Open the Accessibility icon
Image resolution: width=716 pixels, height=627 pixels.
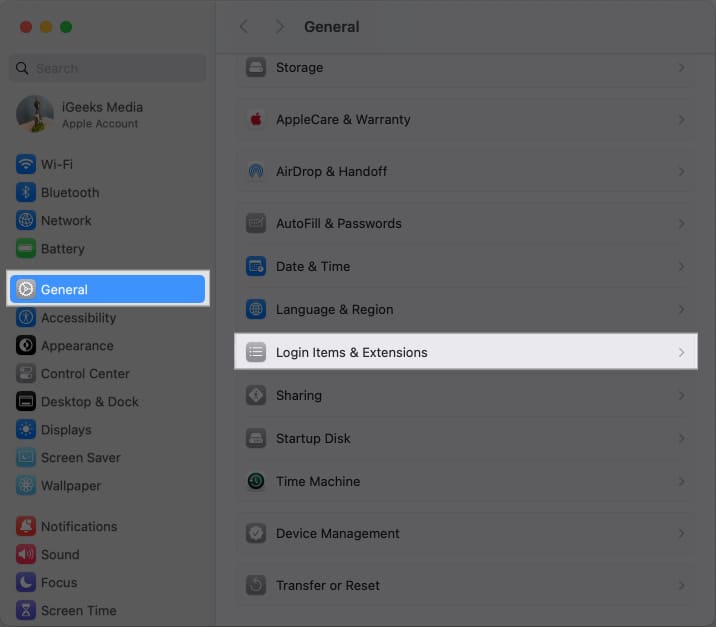(x=26, y=317)
